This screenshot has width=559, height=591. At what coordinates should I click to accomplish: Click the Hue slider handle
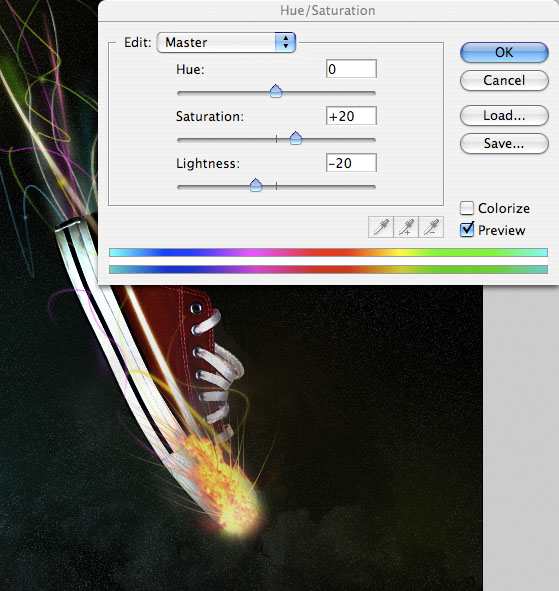276,91
